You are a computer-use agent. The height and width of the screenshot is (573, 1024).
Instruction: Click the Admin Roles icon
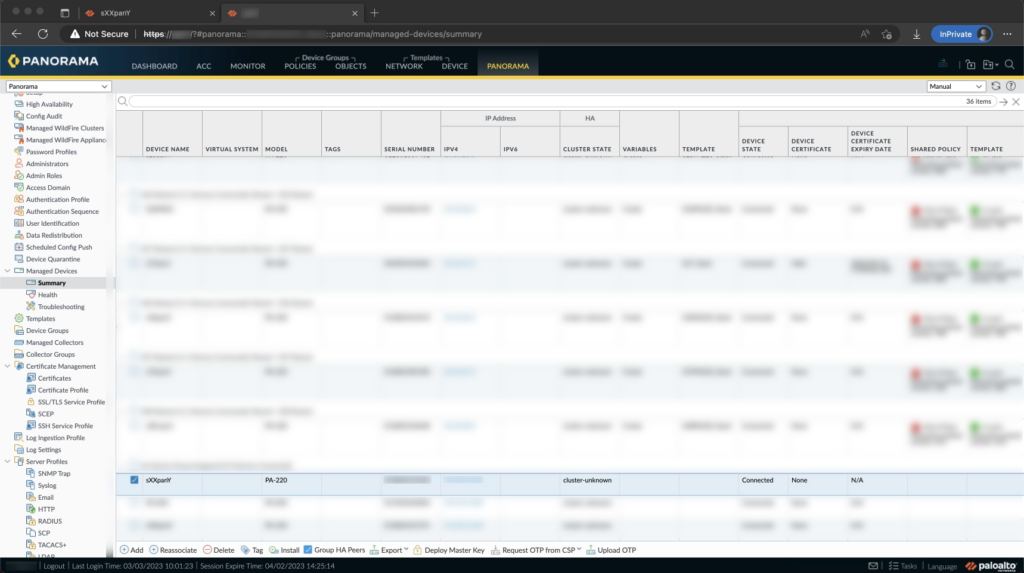tap(19, 175)
